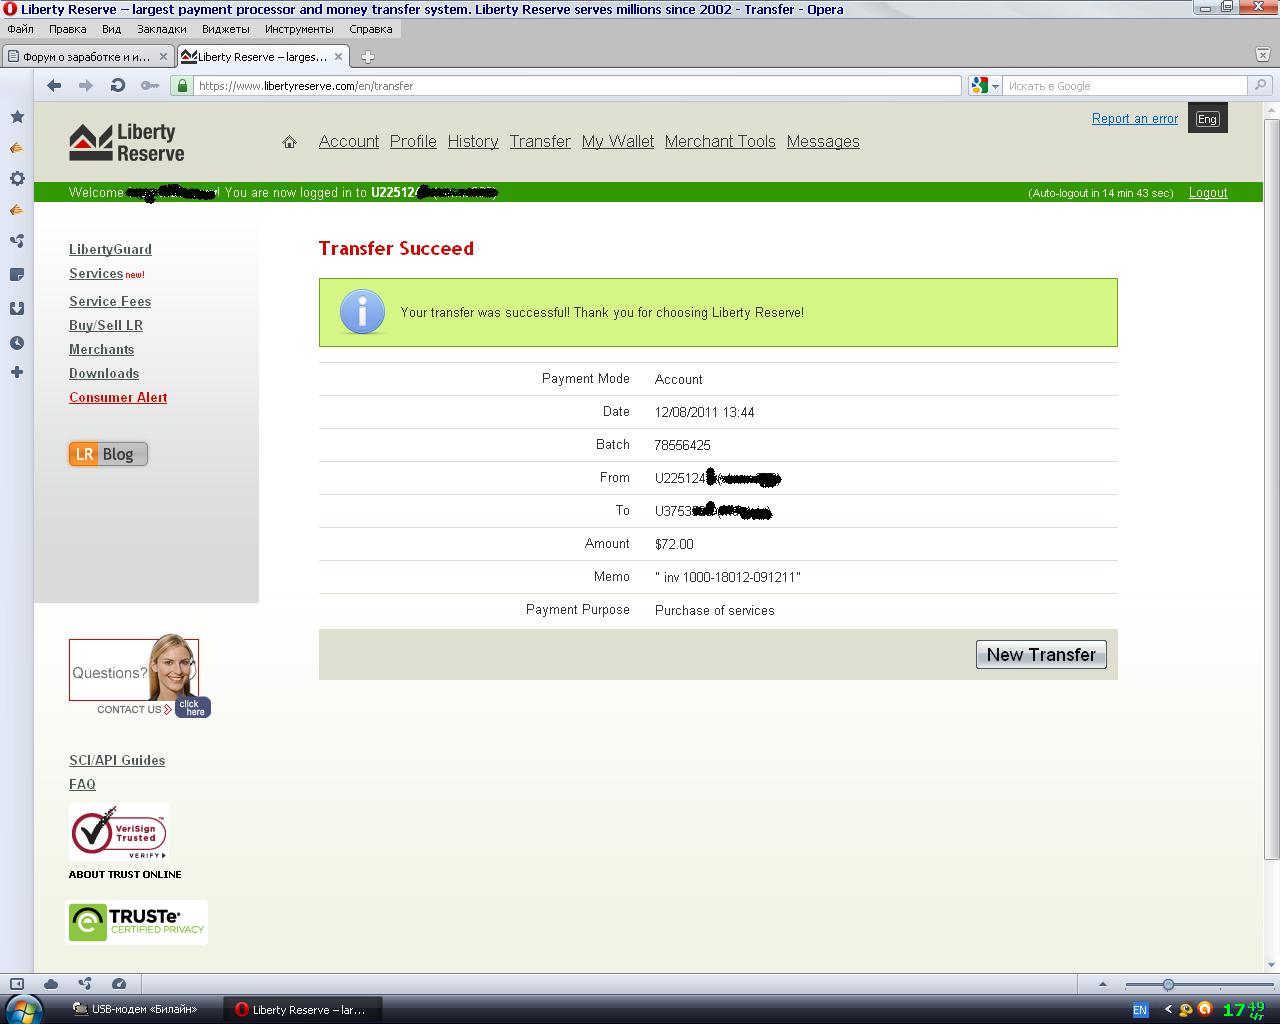Click the Logout link
Screen dimensions: 1280x1024
click(x=1207, y=193)
